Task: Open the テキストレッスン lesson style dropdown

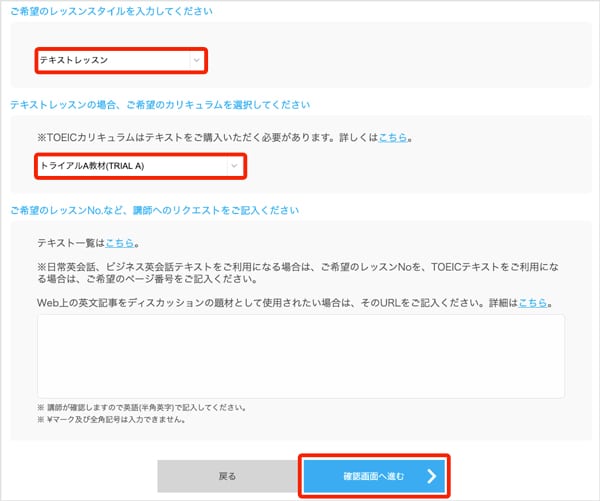Action: [x=110, y=61]
